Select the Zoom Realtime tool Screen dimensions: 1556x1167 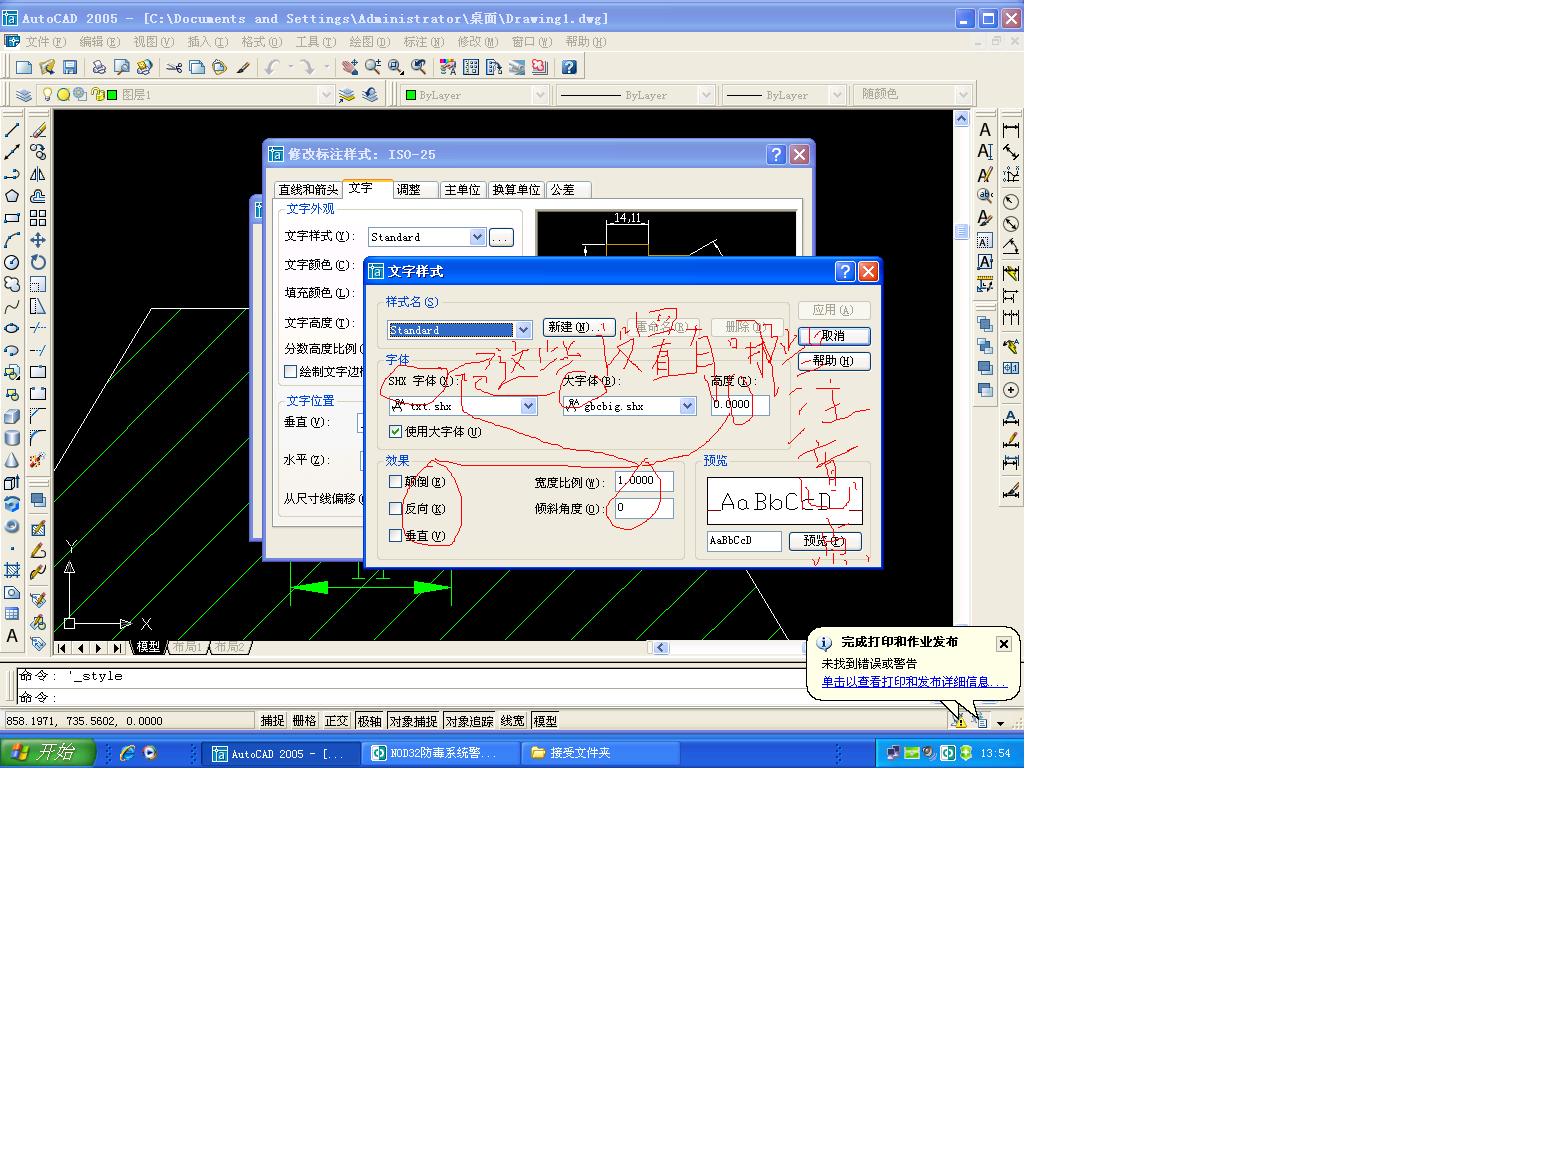click(x=373, y=67)
